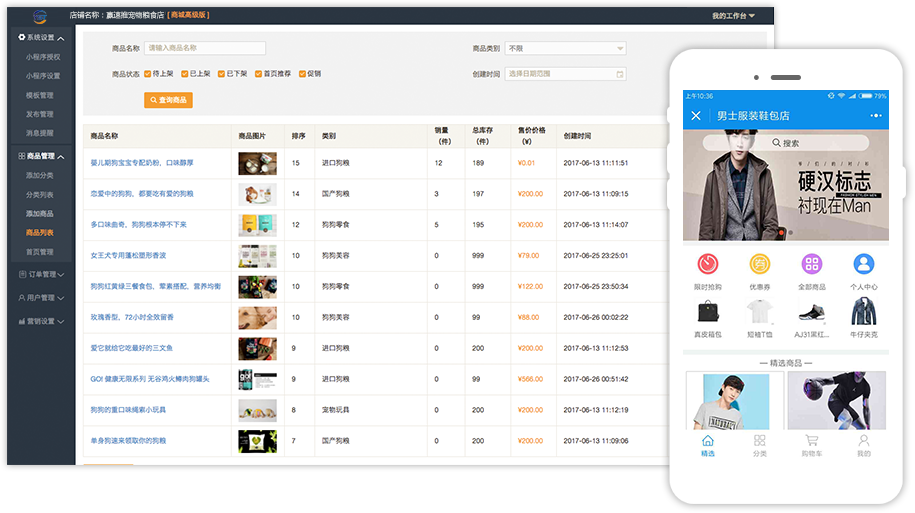Click the gear icon beside 系统设置
Screen dimensions: 915x513
(22, 37)
